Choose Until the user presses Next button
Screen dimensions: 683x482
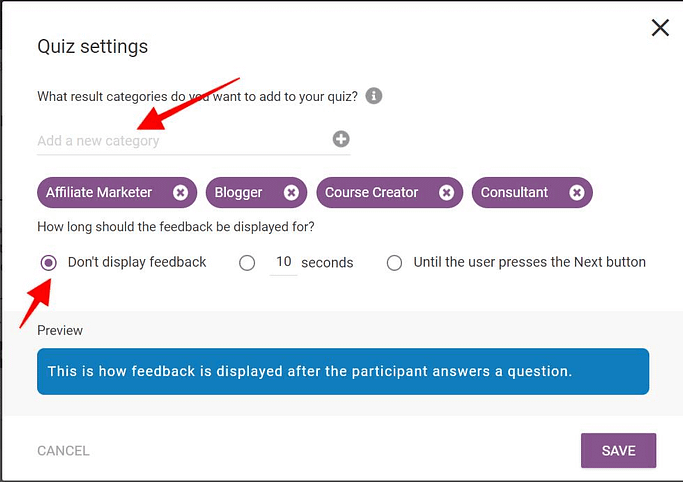click(394, 263)
